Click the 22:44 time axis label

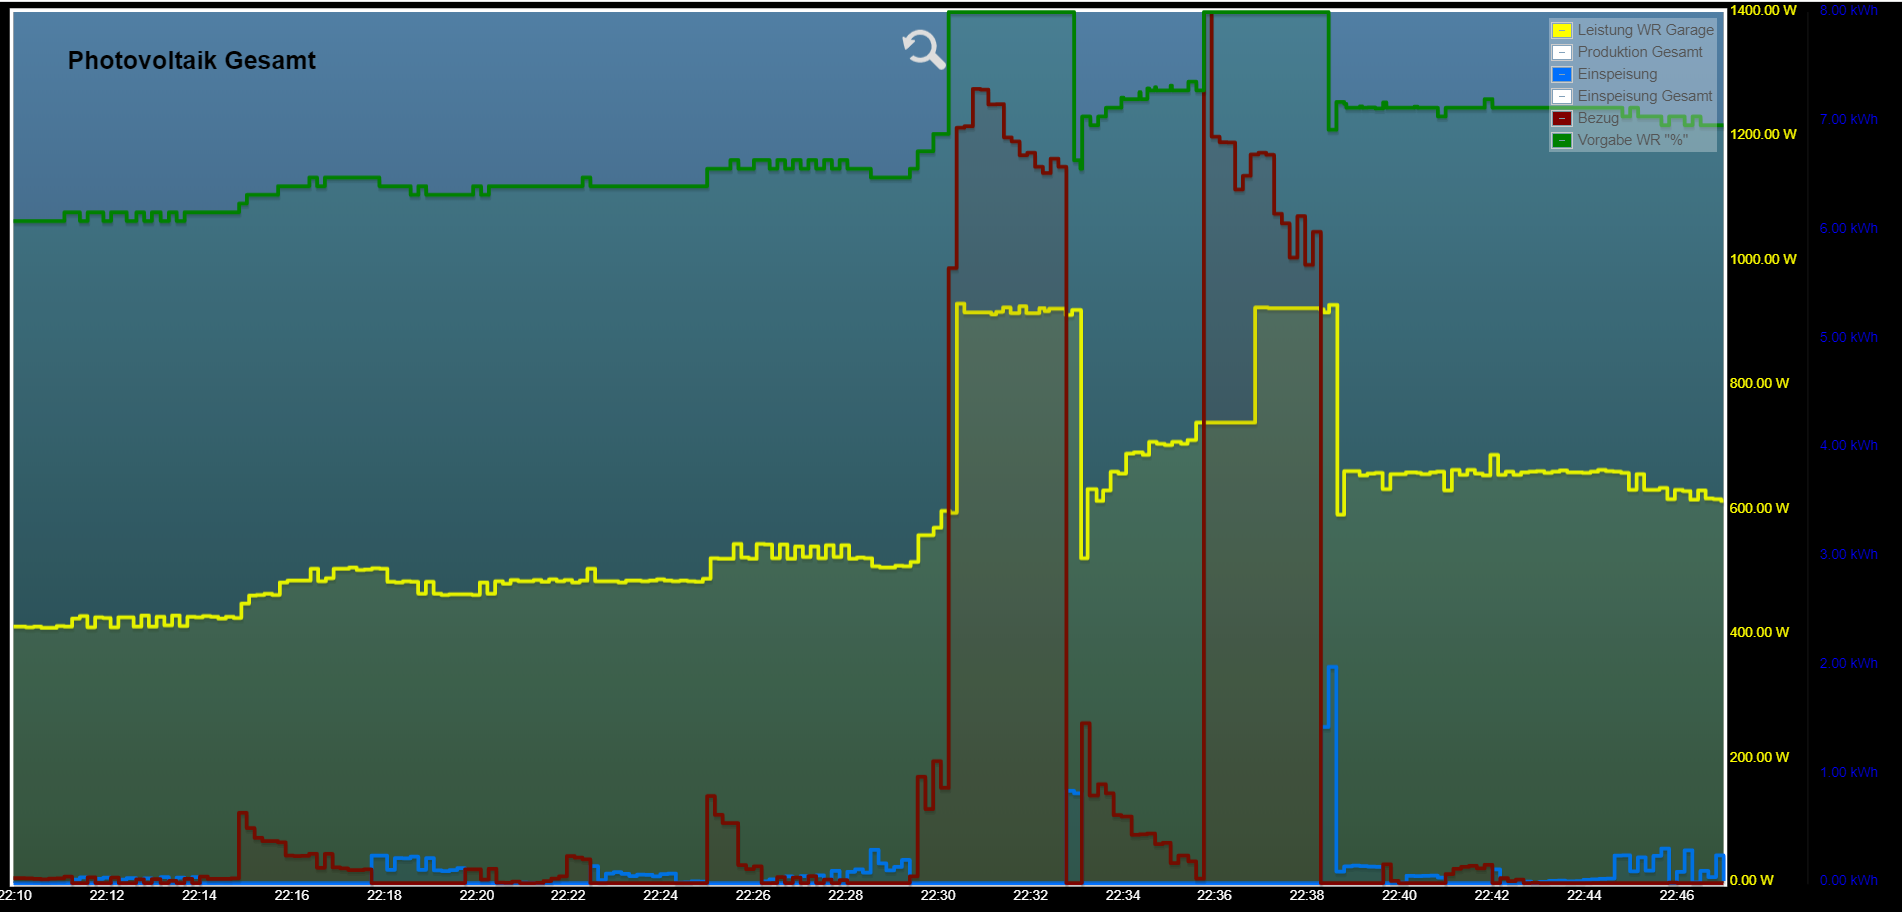pyautogui.click(x=1584, y=895)
